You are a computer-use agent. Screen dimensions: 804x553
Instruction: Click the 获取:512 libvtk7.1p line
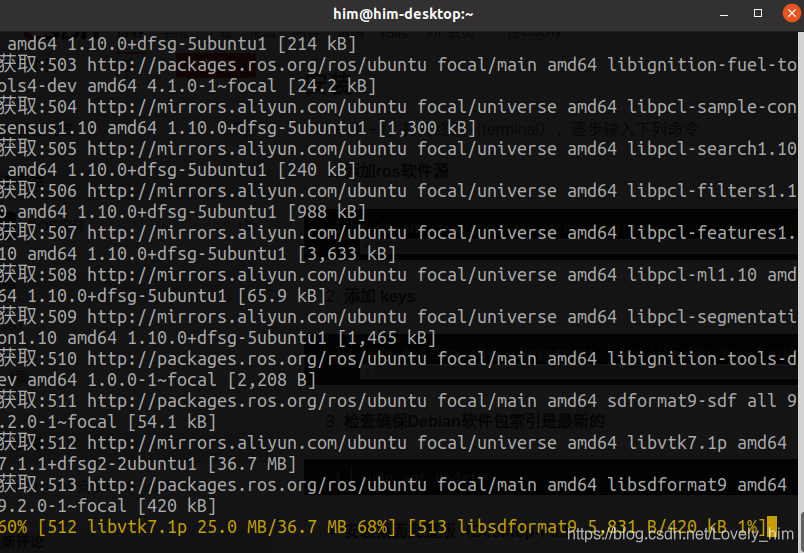tap(393, 443)
